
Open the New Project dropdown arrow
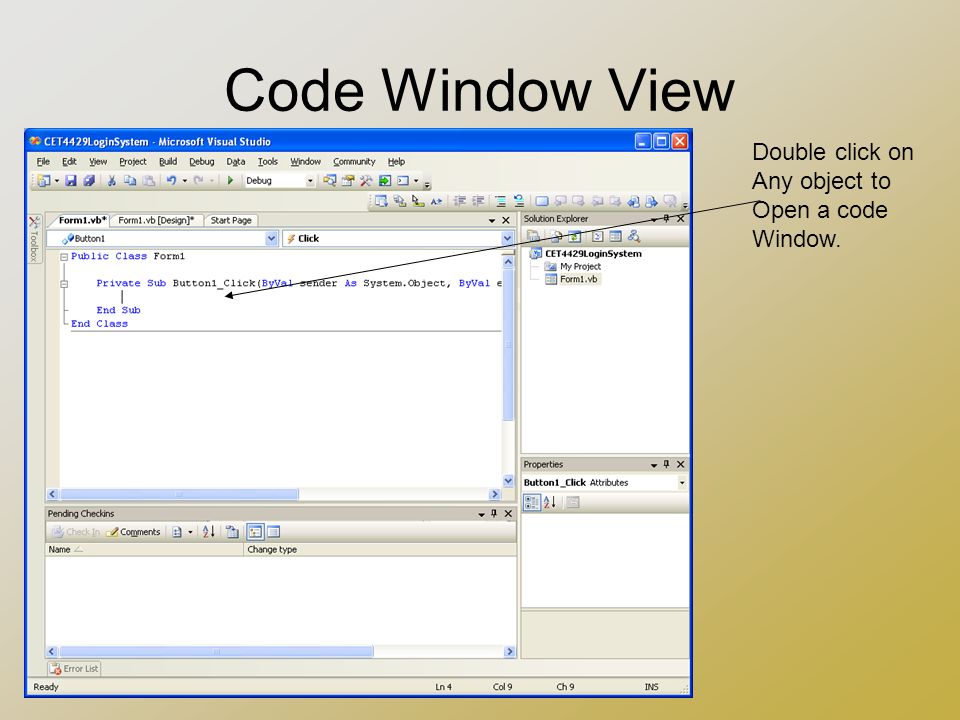pos(56,181)
